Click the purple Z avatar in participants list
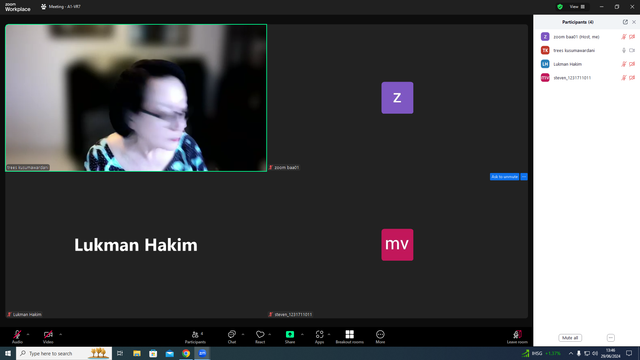The image size is (640, 360). [x=545, y=37]
